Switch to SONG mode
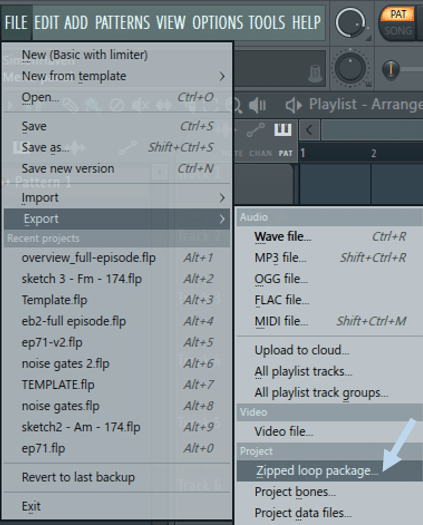The width and height of the screenshot is (423, 525). pyautogui.click(x=398, y=31)
